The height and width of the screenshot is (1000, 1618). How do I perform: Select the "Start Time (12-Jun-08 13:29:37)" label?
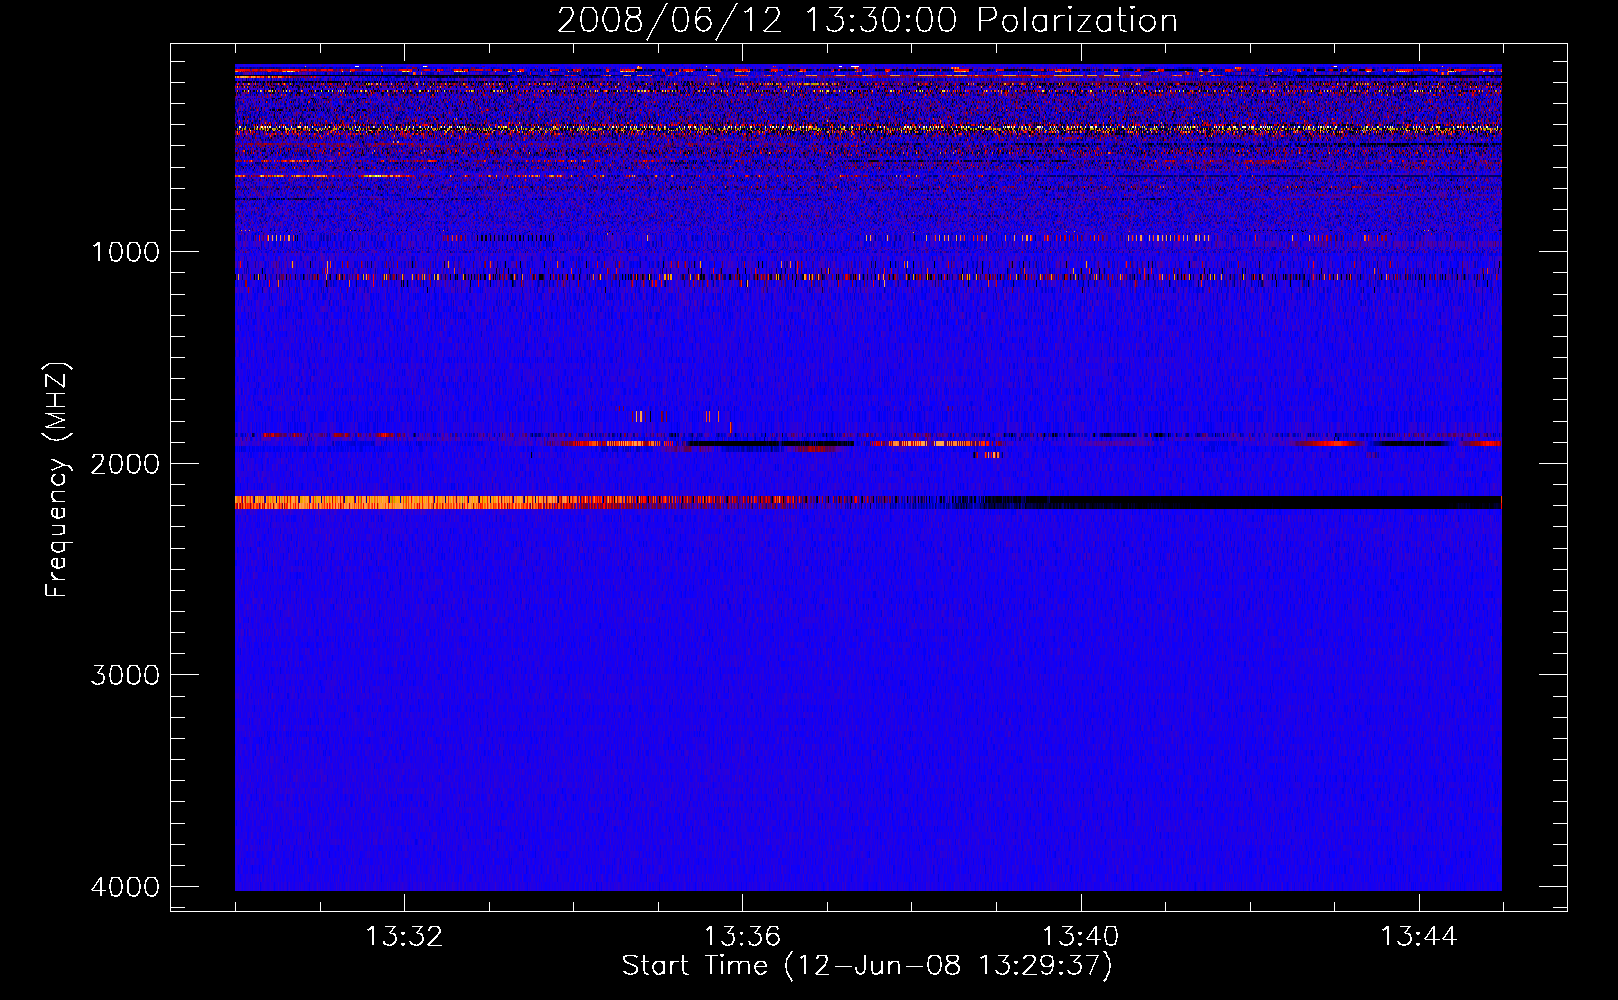(867, 966)
